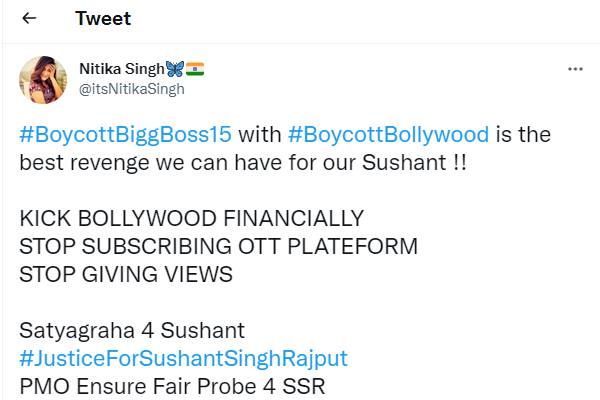Click the line STOP GIVING VIEWS
This screenshot has width=600, height=400.
click(x=126, y=273)
